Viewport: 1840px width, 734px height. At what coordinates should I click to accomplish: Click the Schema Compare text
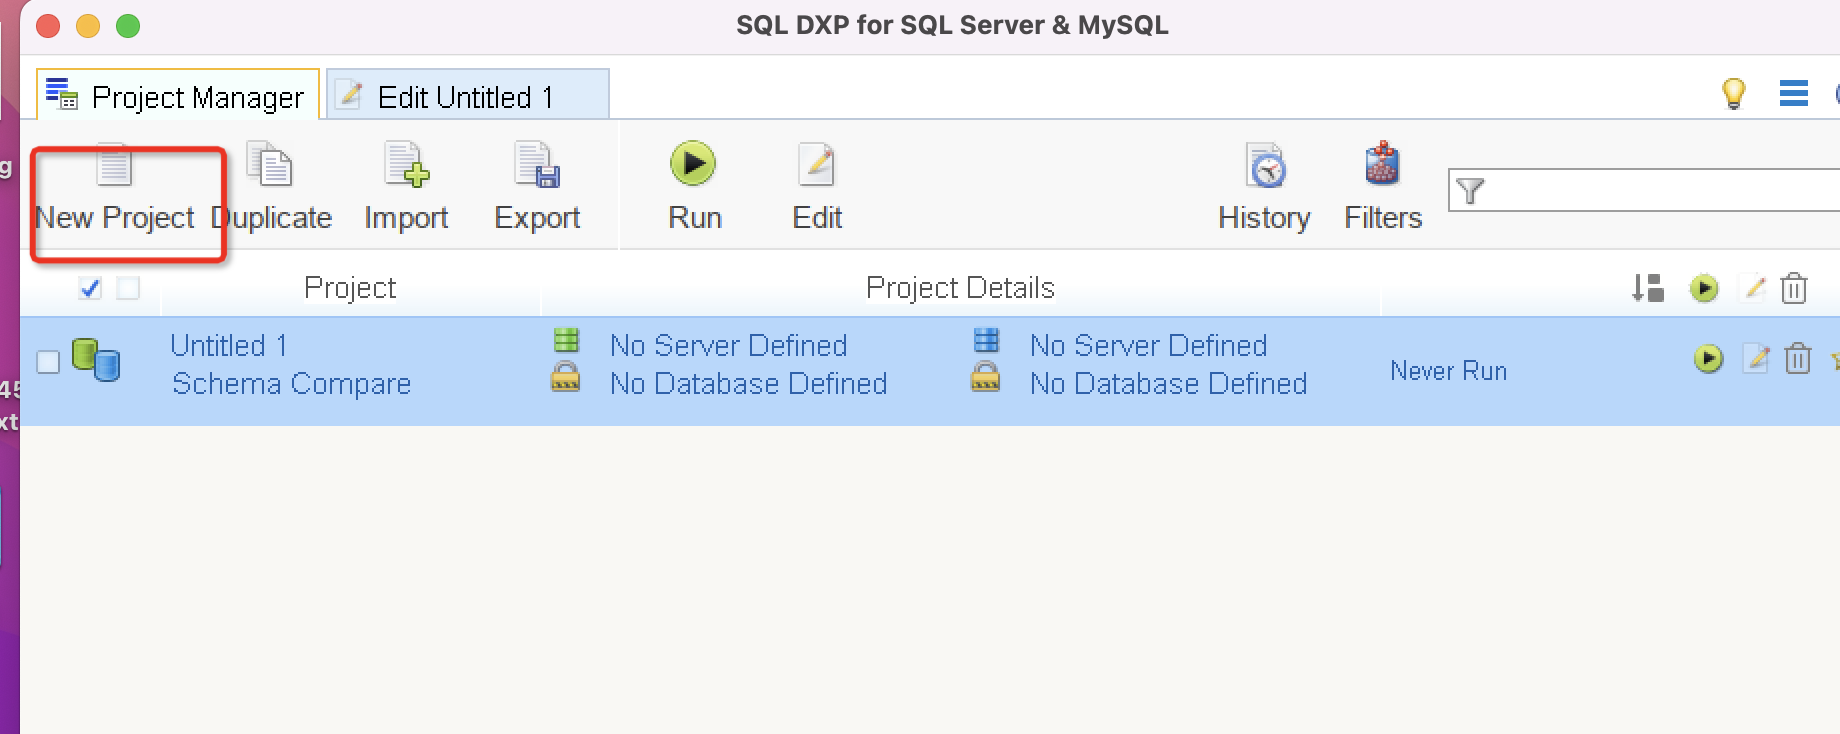pos(291,384)
